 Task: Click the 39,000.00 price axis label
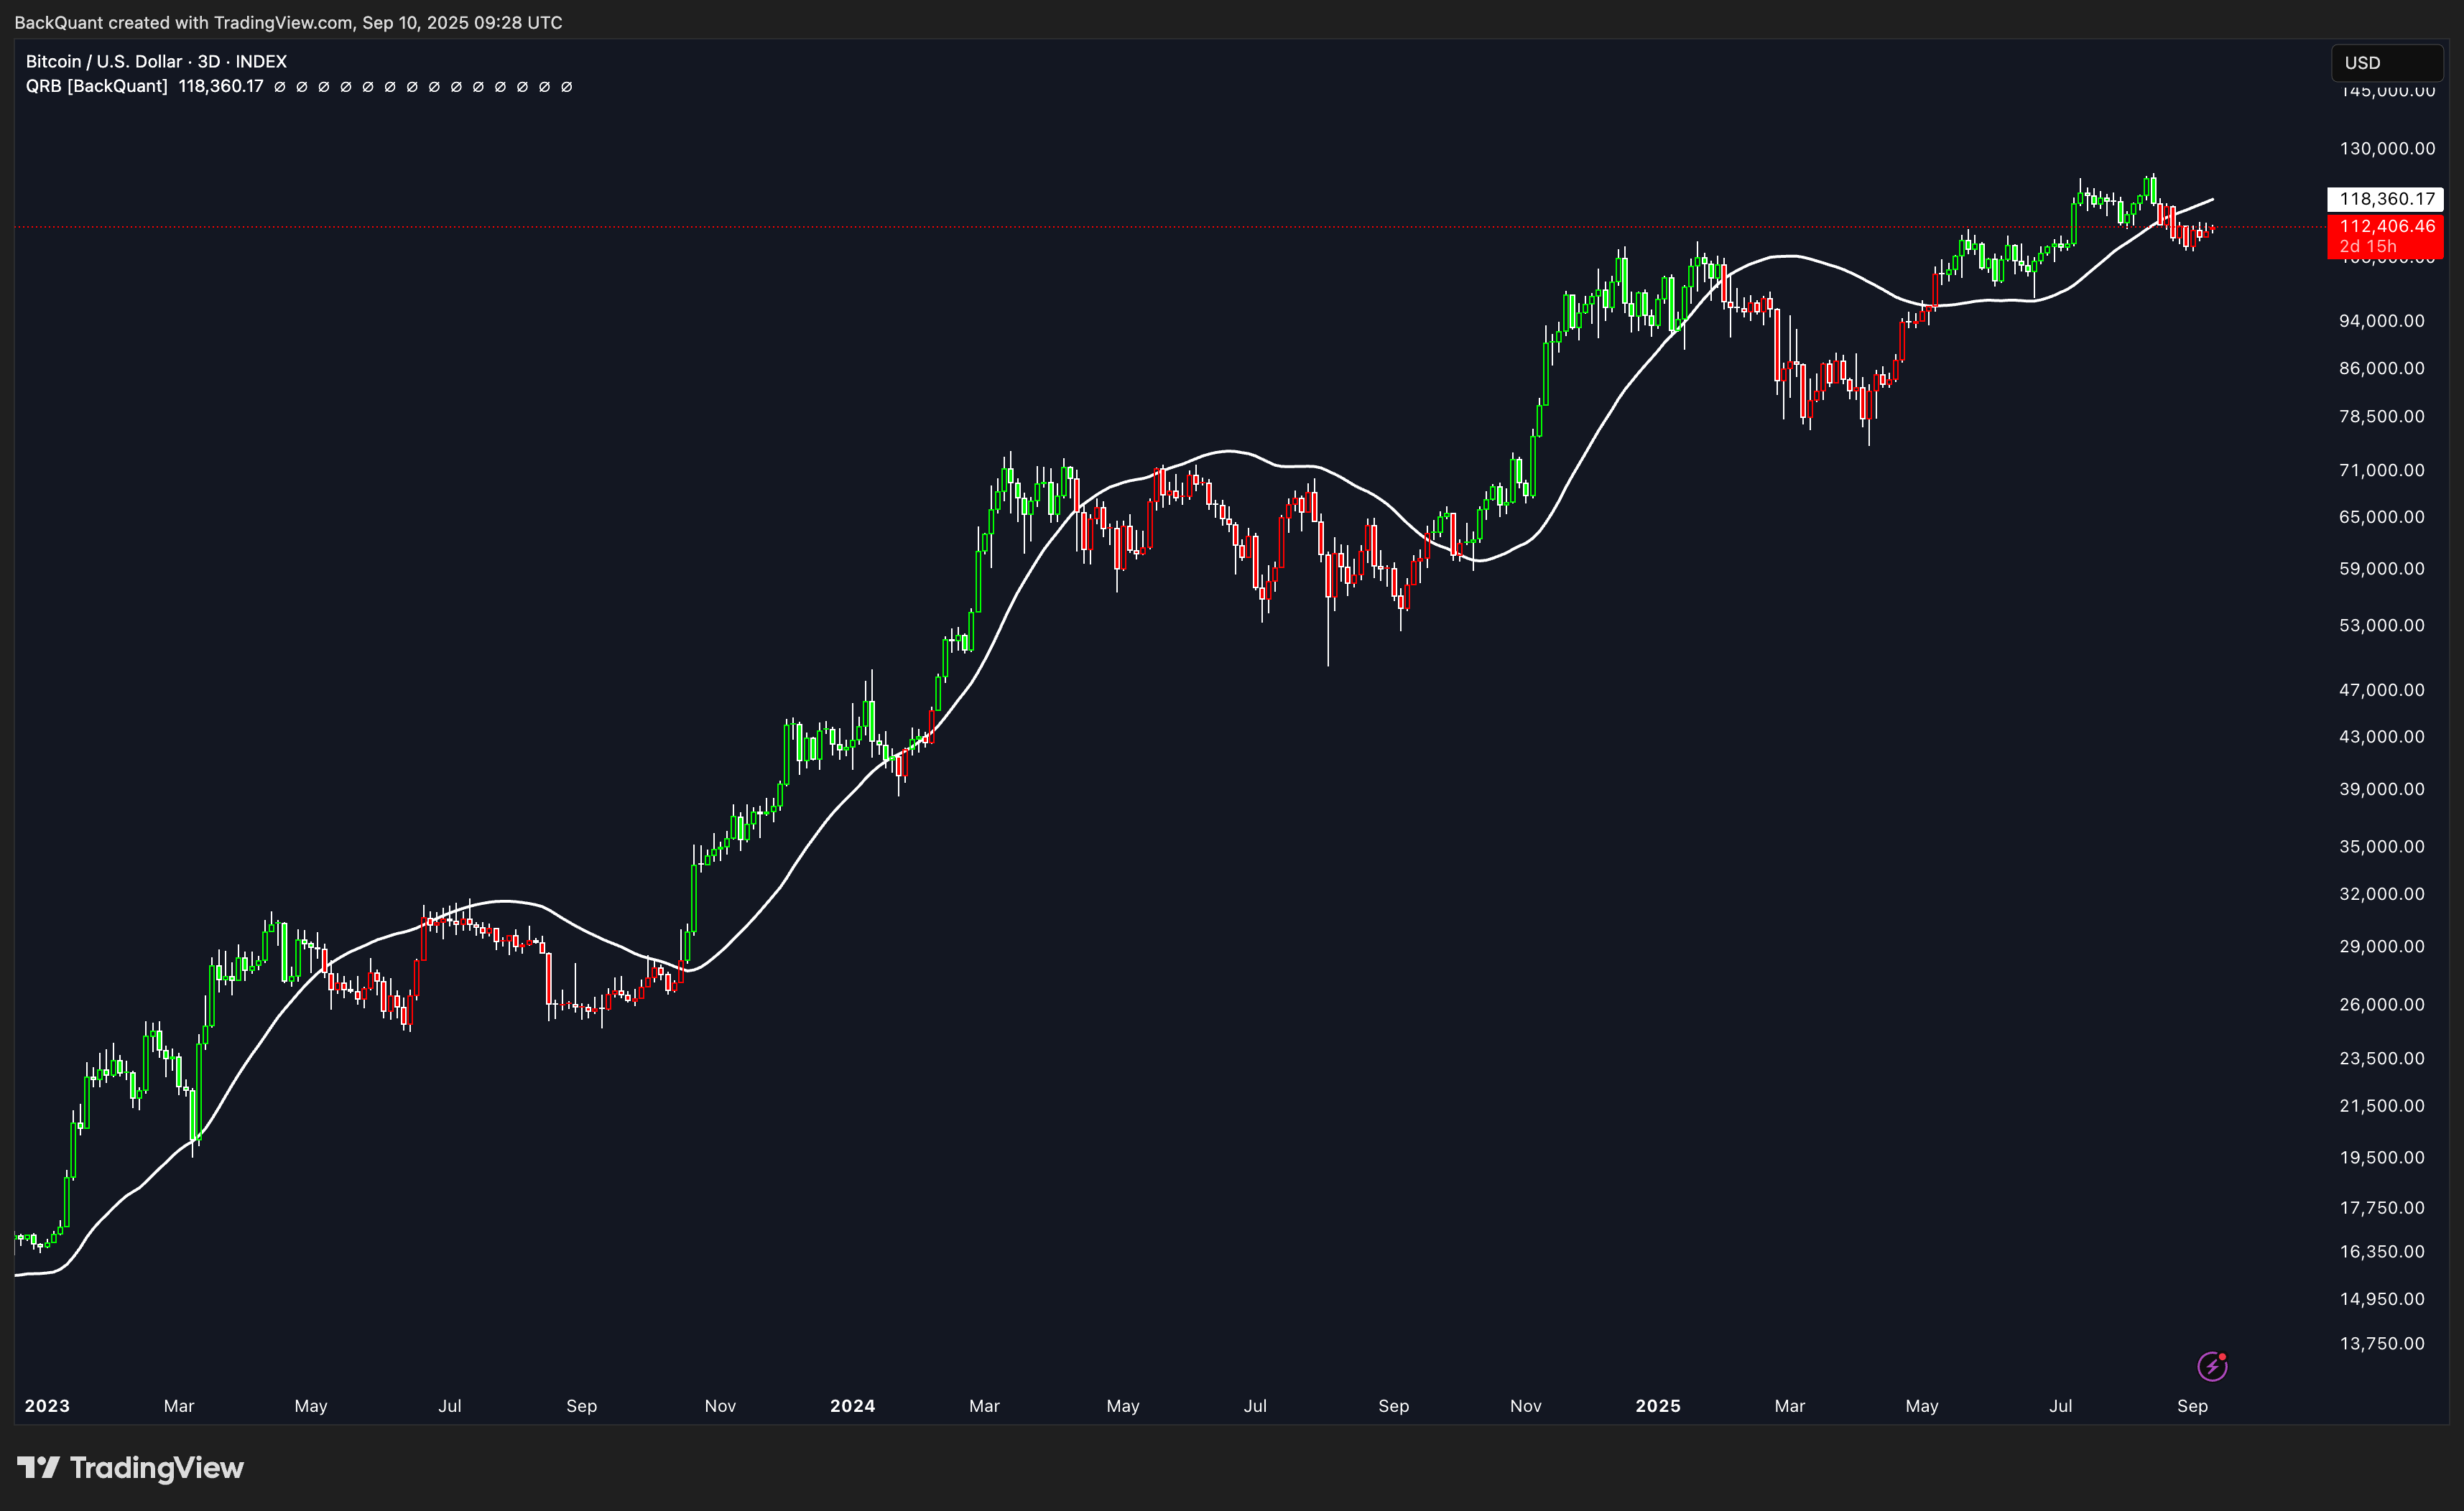[2381, 790]
